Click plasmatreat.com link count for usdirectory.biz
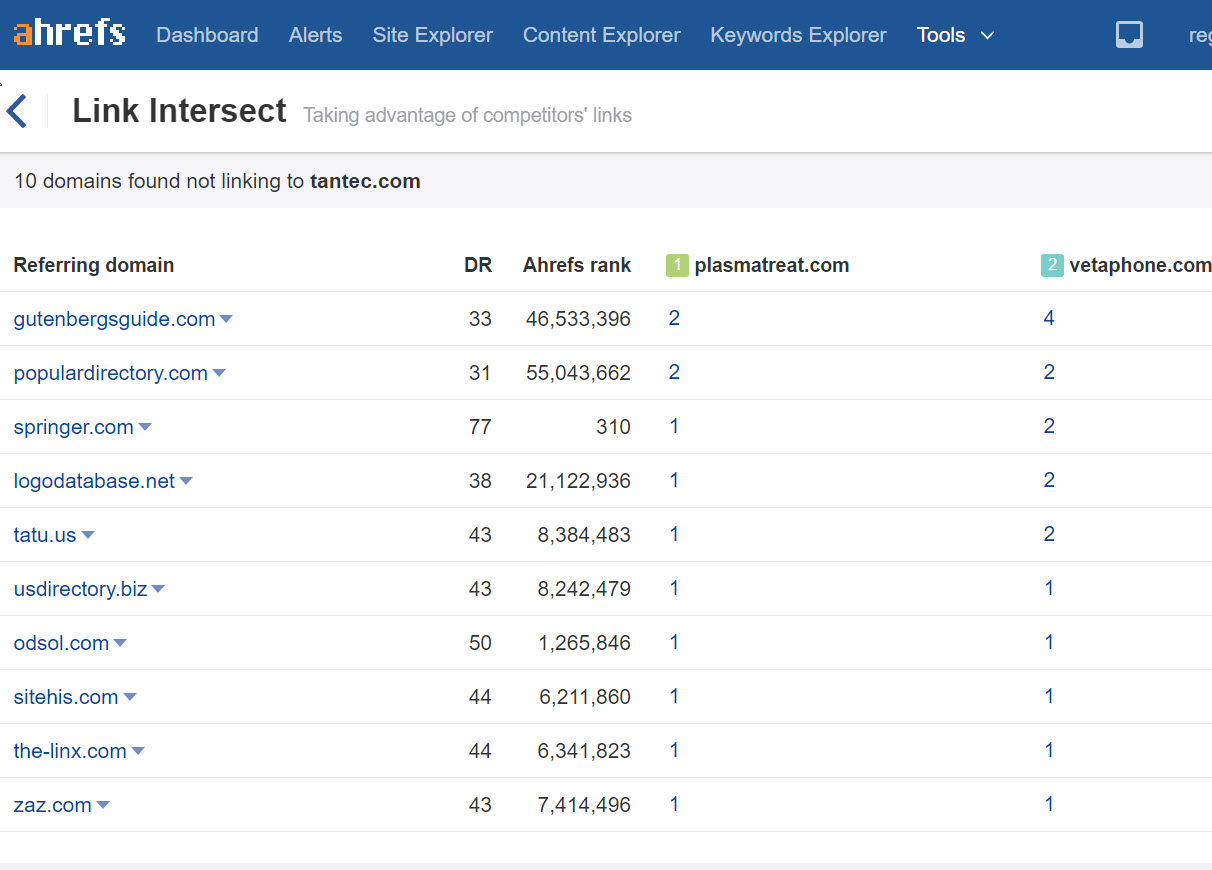This screenshot has width=1212, height=870. tap(674, 588)
